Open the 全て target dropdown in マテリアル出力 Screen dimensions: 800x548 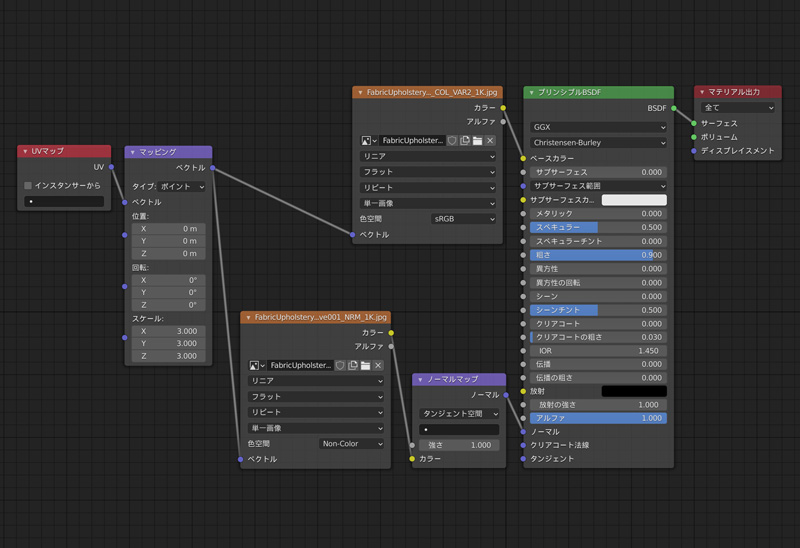[738, 107]
